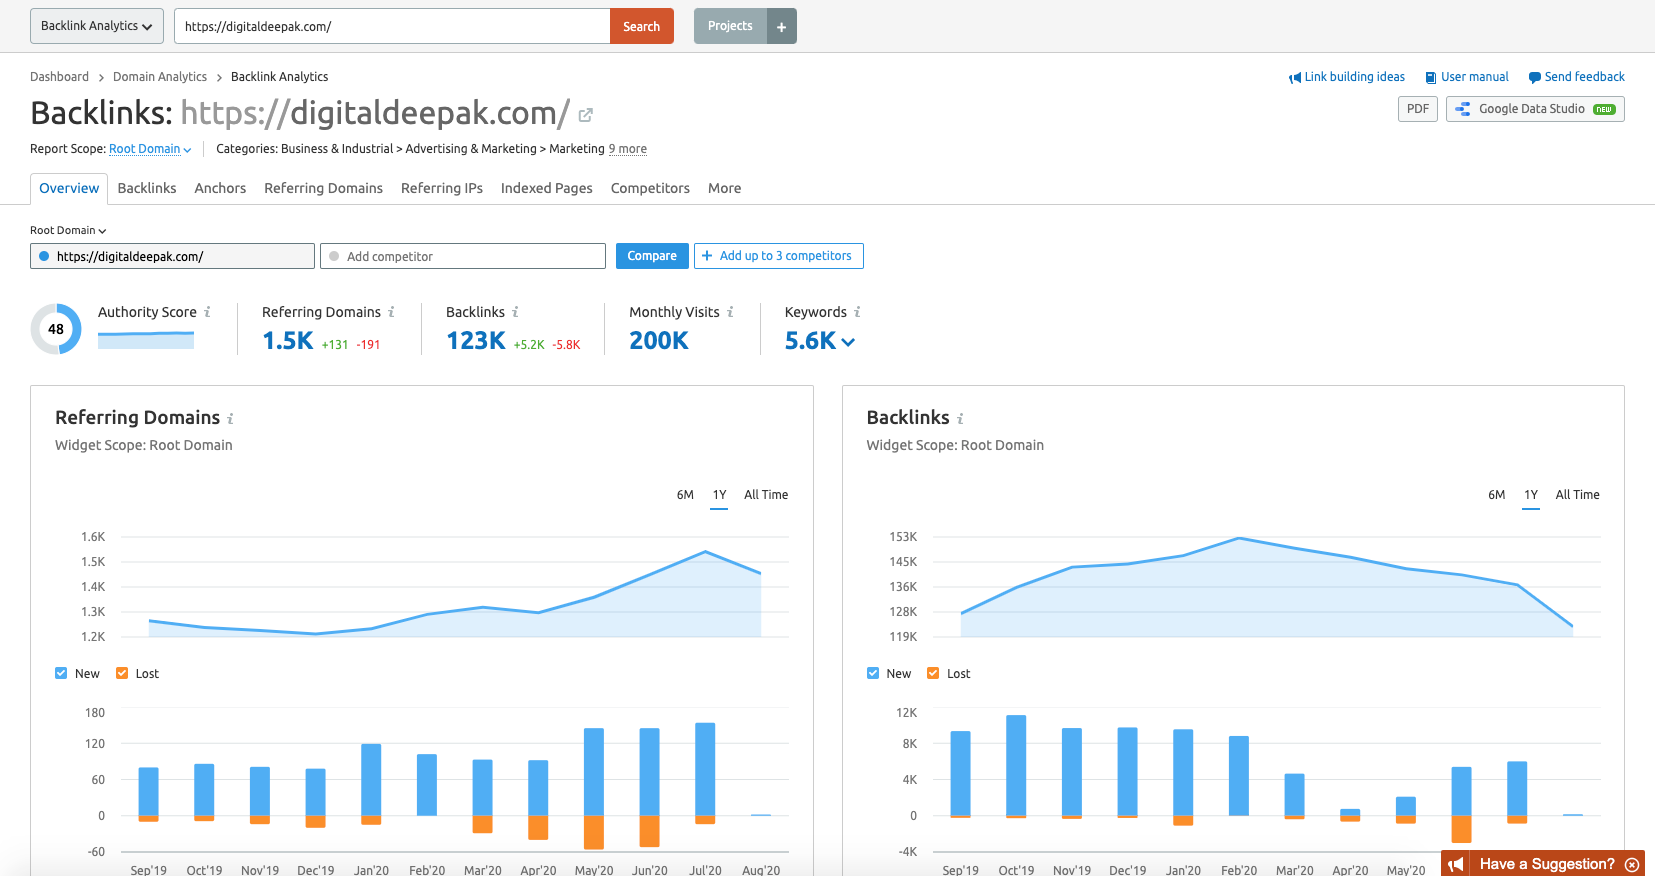This screenshot has width=1655, height=876.
Task: Switch to the Backlinks tab
Action: click(147, 188)
